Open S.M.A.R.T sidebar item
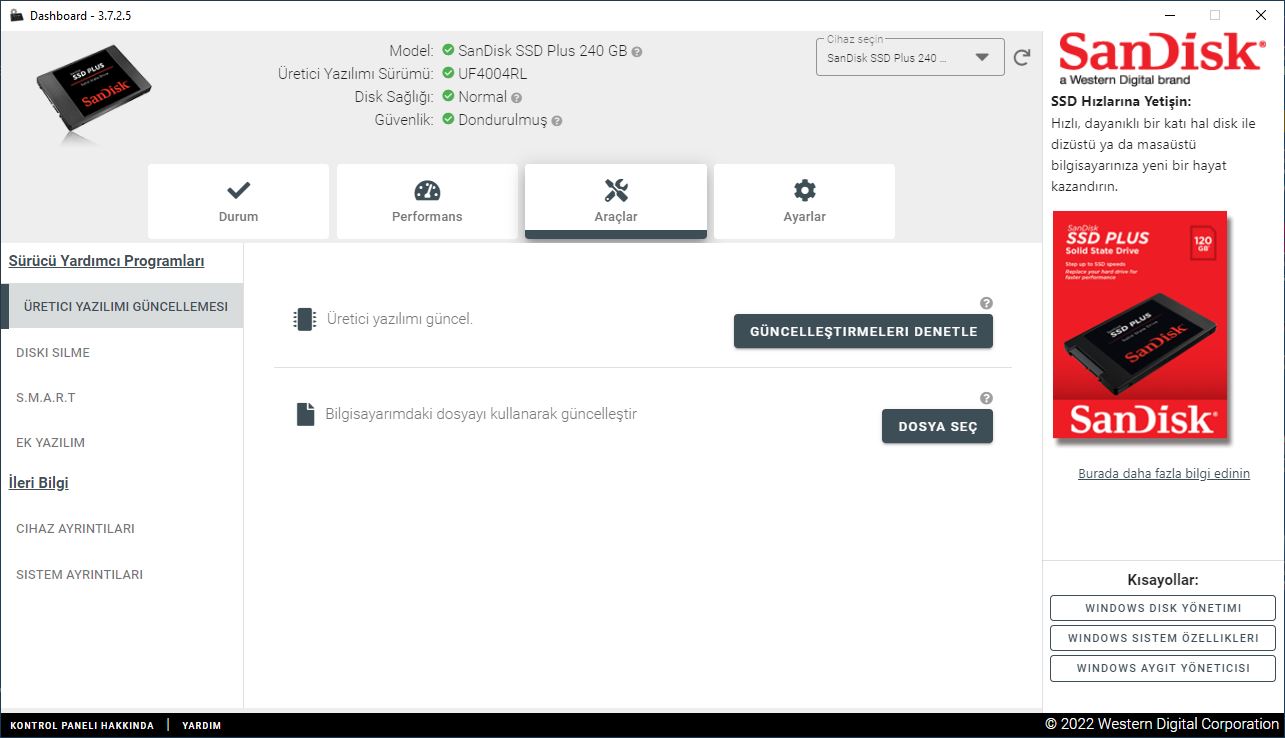Screen dimensions: 1285x738 pos(121,397)
